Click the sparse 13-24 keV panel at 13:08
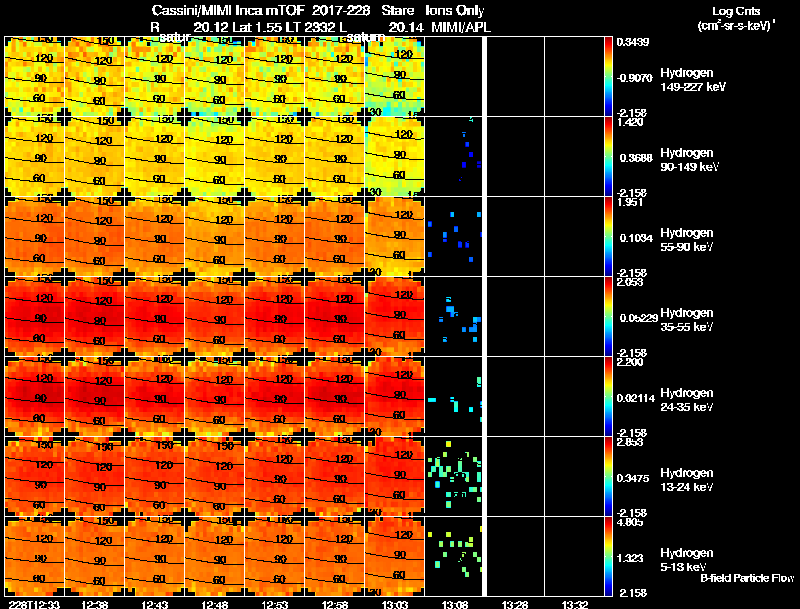The width and height of the screenshot is (800, 609). point(454,476)
